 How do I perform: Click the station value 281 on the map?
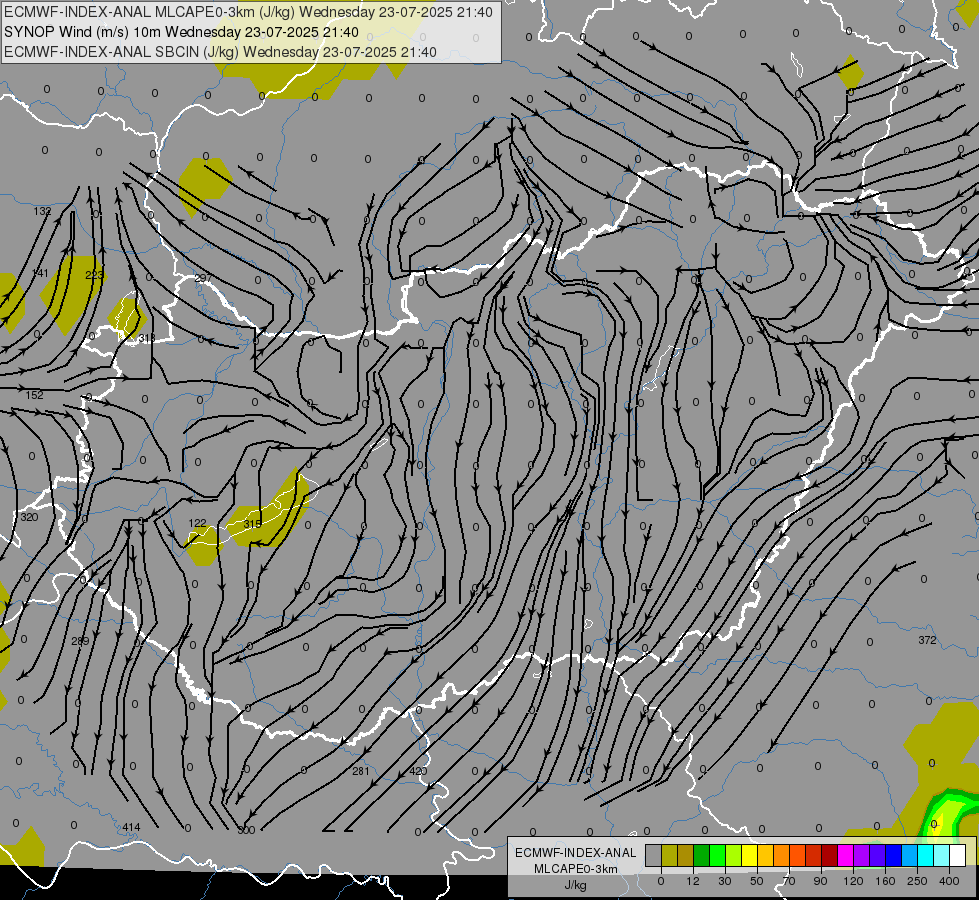pyautogui.click(x=361, y=771)
